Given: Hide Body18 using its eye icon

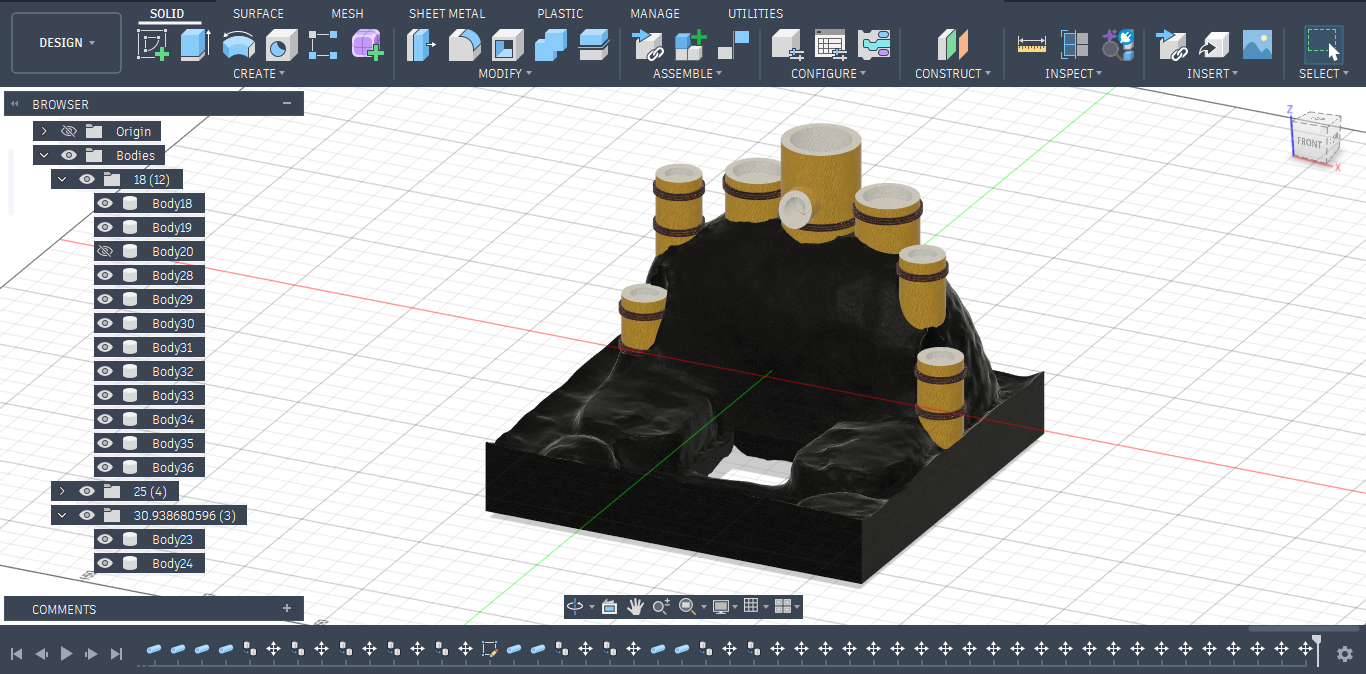Looking at the screenshot, I should pyautogui.click(x=105, y=203).
